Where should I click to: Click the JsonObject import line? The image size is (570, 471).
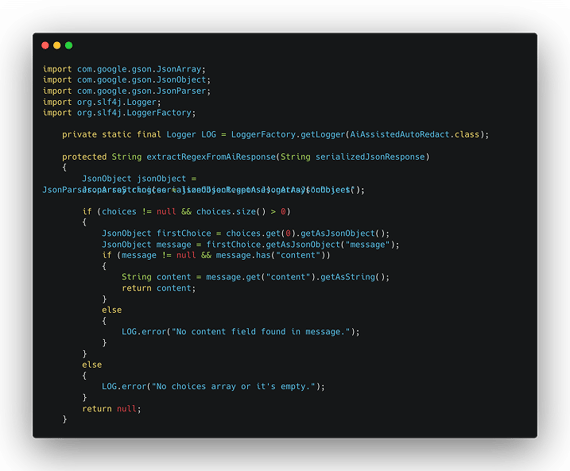pos(127,80)
